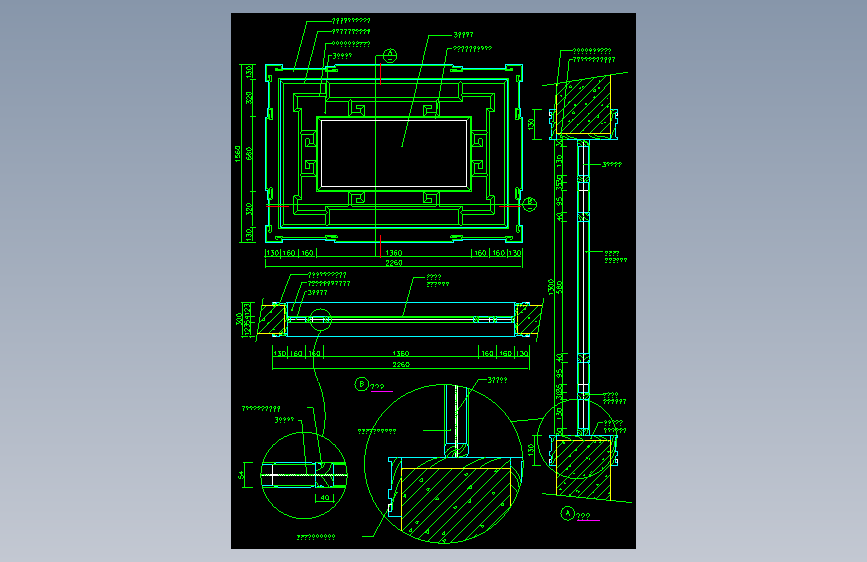
Task: Pick the 2260 dimension under the elevation view
Action: click(394, 263)
